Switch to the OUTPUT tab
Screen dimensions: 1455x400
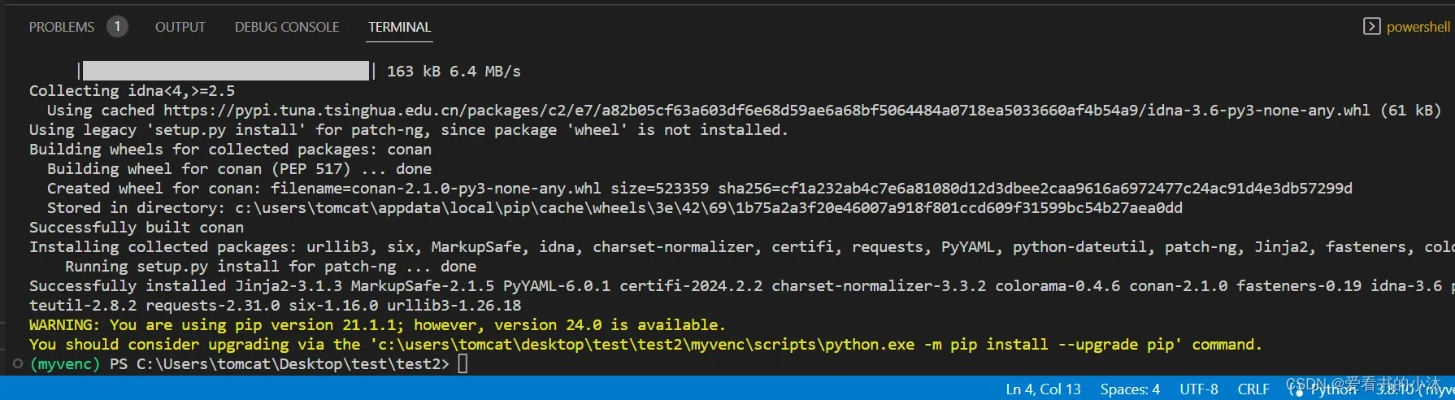click(180, 27)
